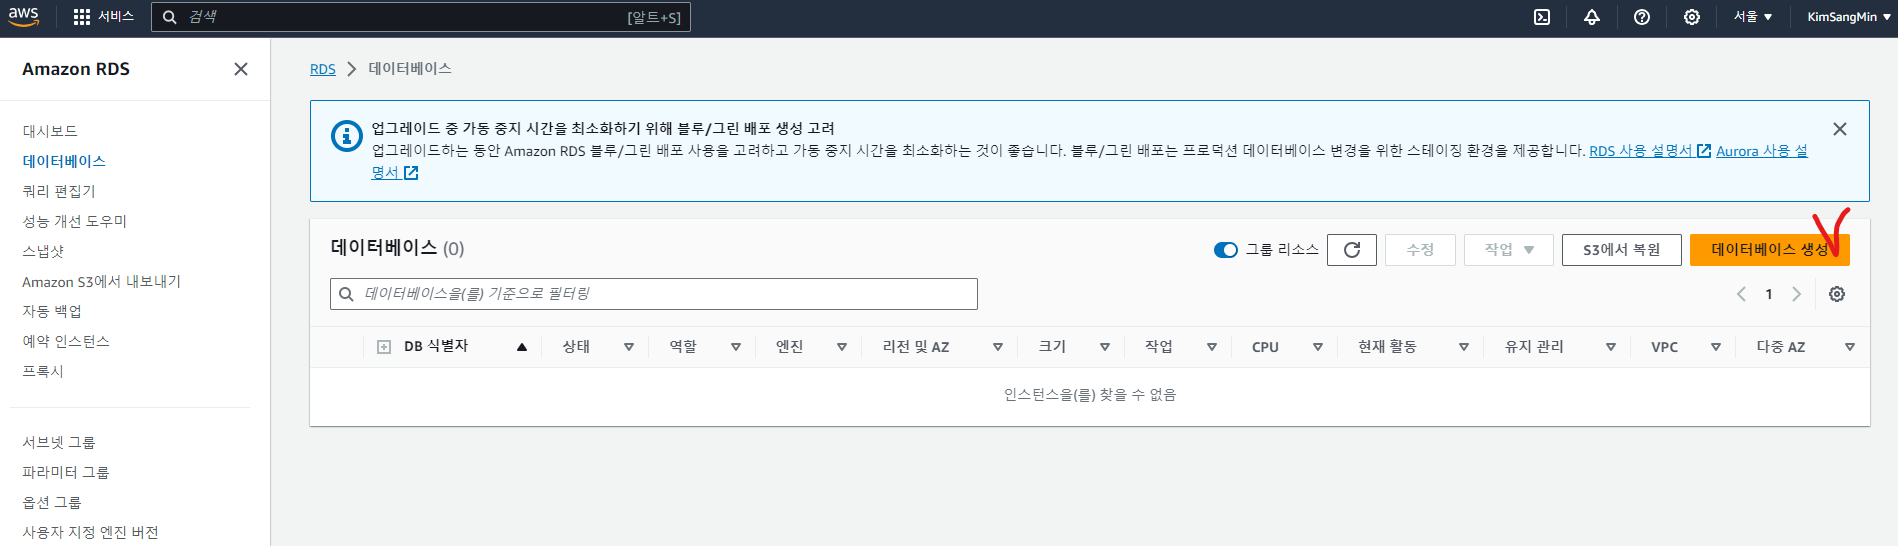Open table preferences gear icon
The image size is (1898, 546).
pyautogui.click(x=1837, y=294)
